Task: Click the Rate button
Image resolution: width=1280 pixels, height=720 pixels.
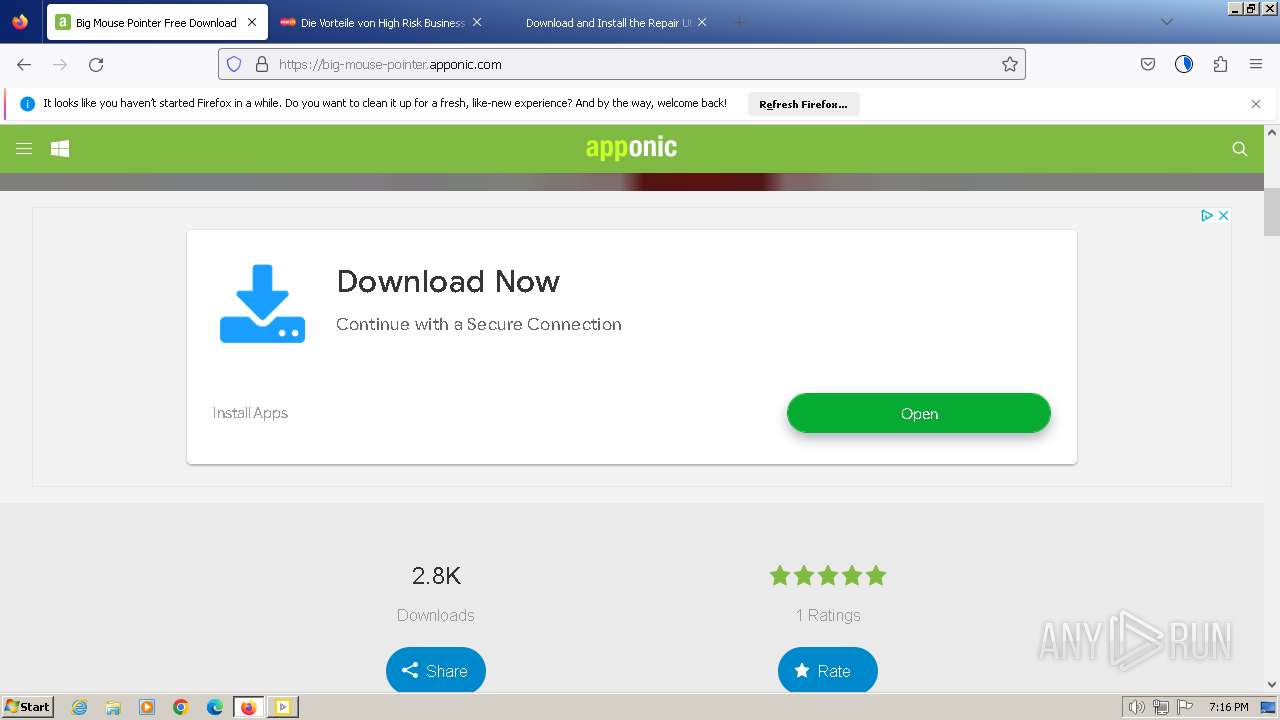Action: (828, 670)
